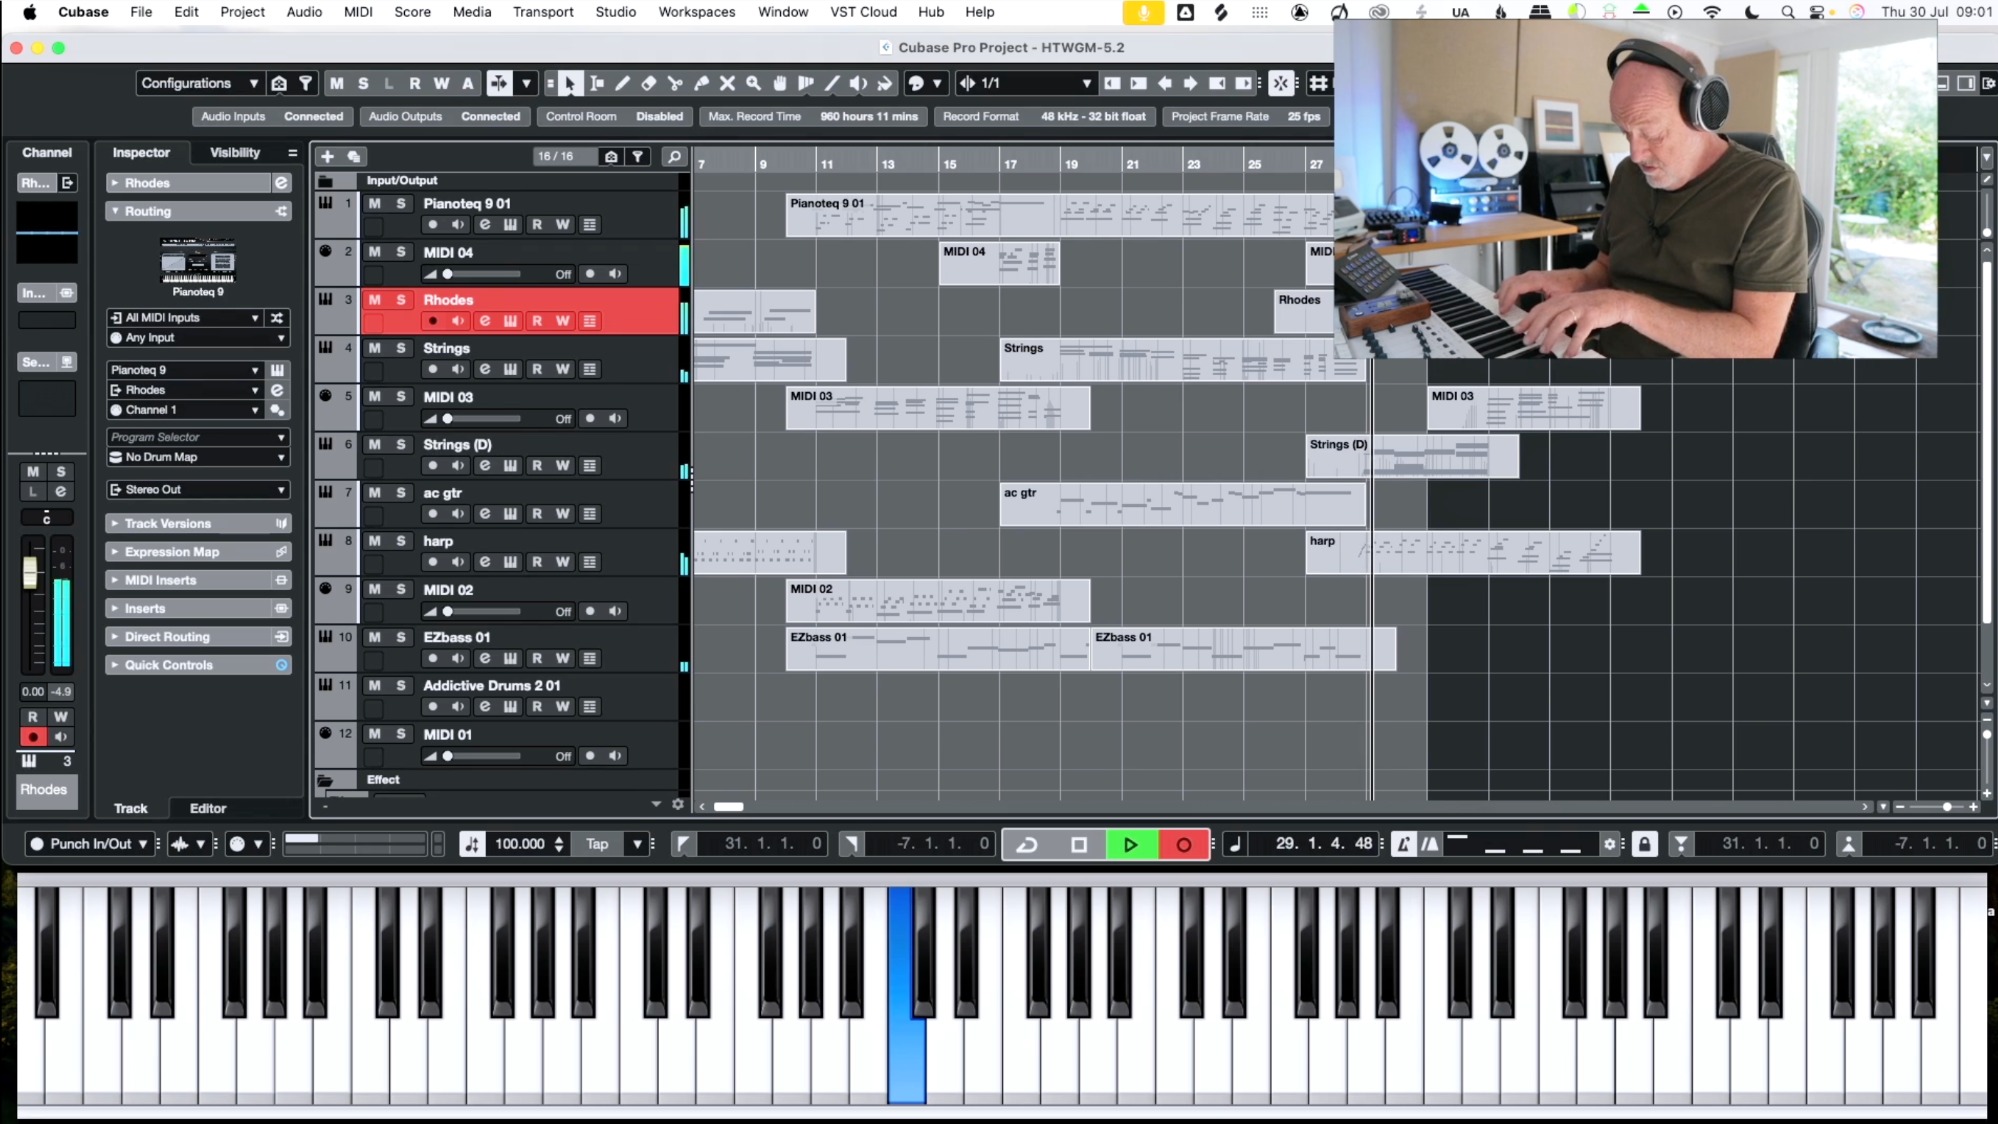Image resolution: width=1998 pixels, height=1124 pixels.
Task: Expand the MIDI Inserts section
Action: [198, 580]
